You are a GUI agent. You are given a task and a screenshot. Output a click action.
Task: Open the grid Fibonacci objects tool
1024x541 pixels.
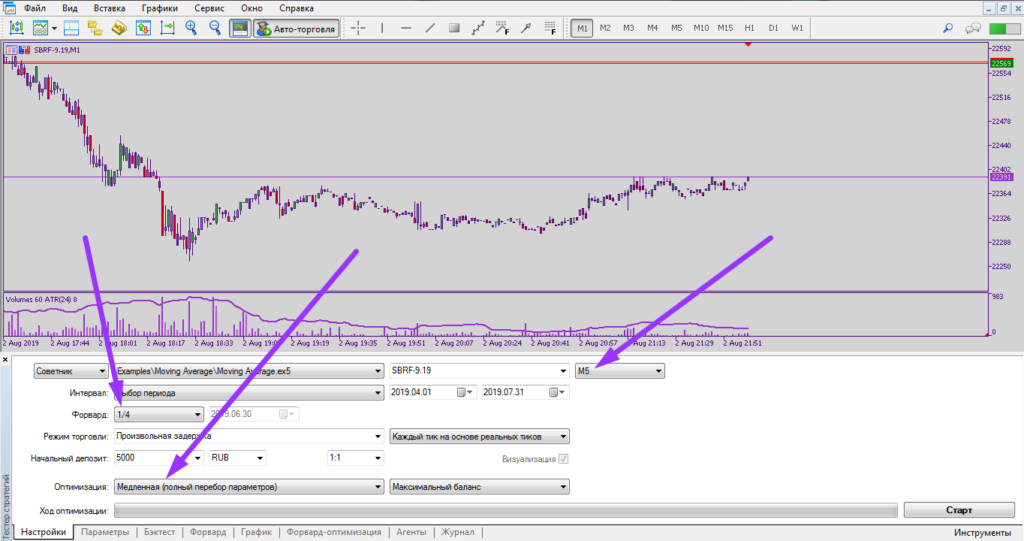point(550,28)
